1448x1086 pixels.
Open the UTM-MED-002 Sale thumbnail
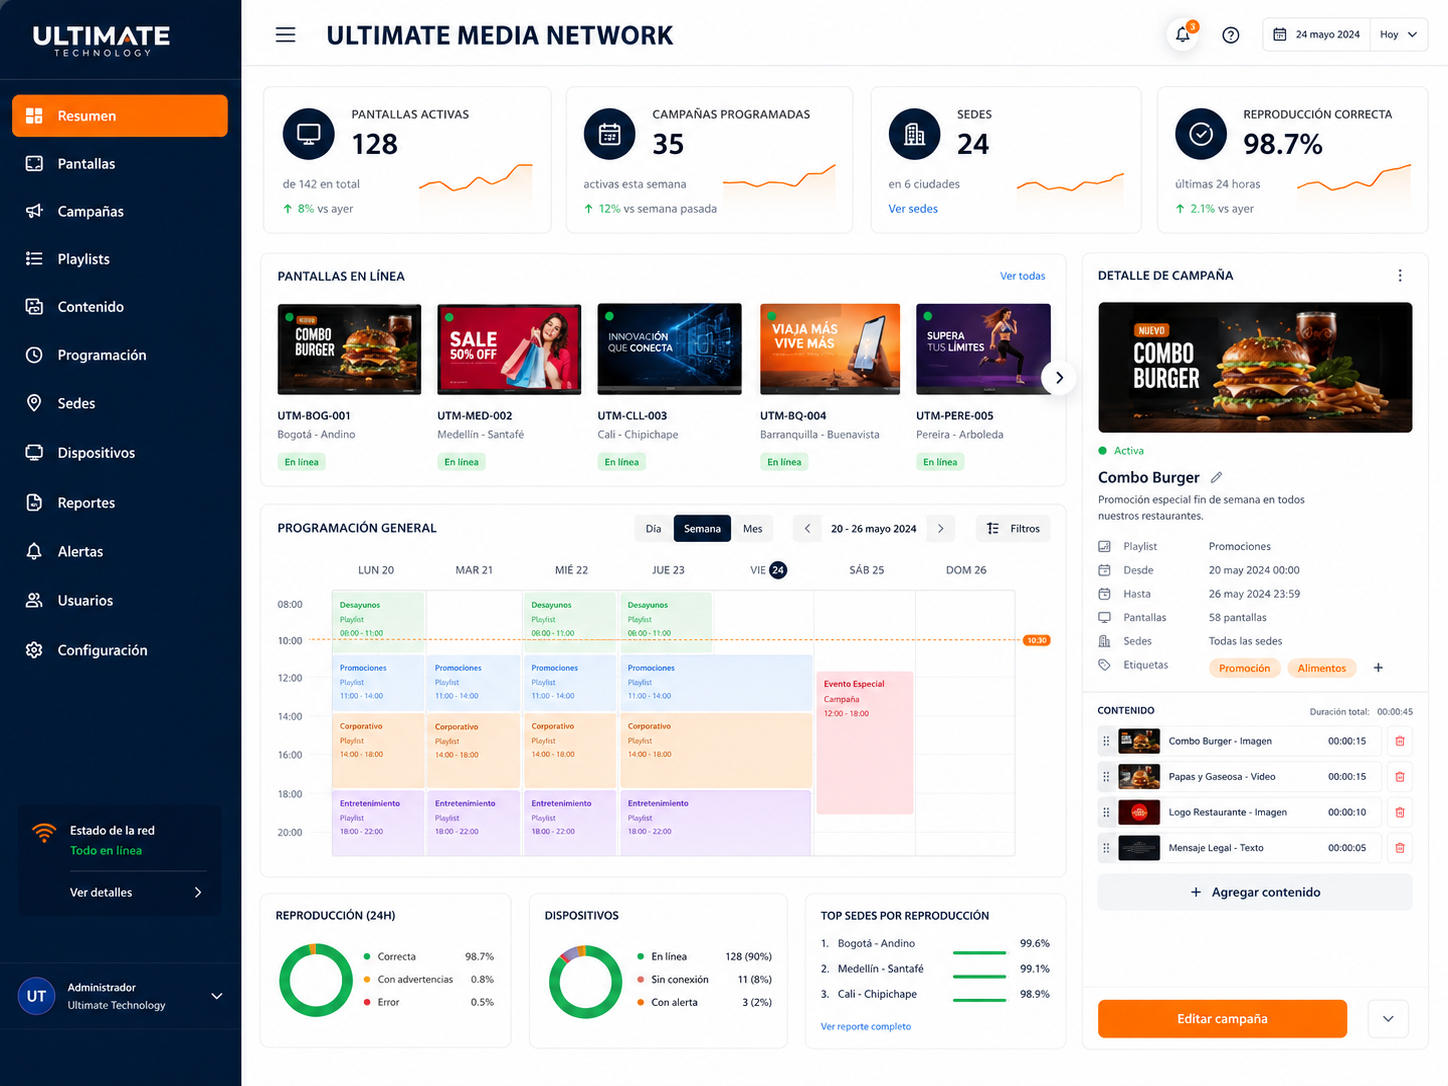point(509,349)
